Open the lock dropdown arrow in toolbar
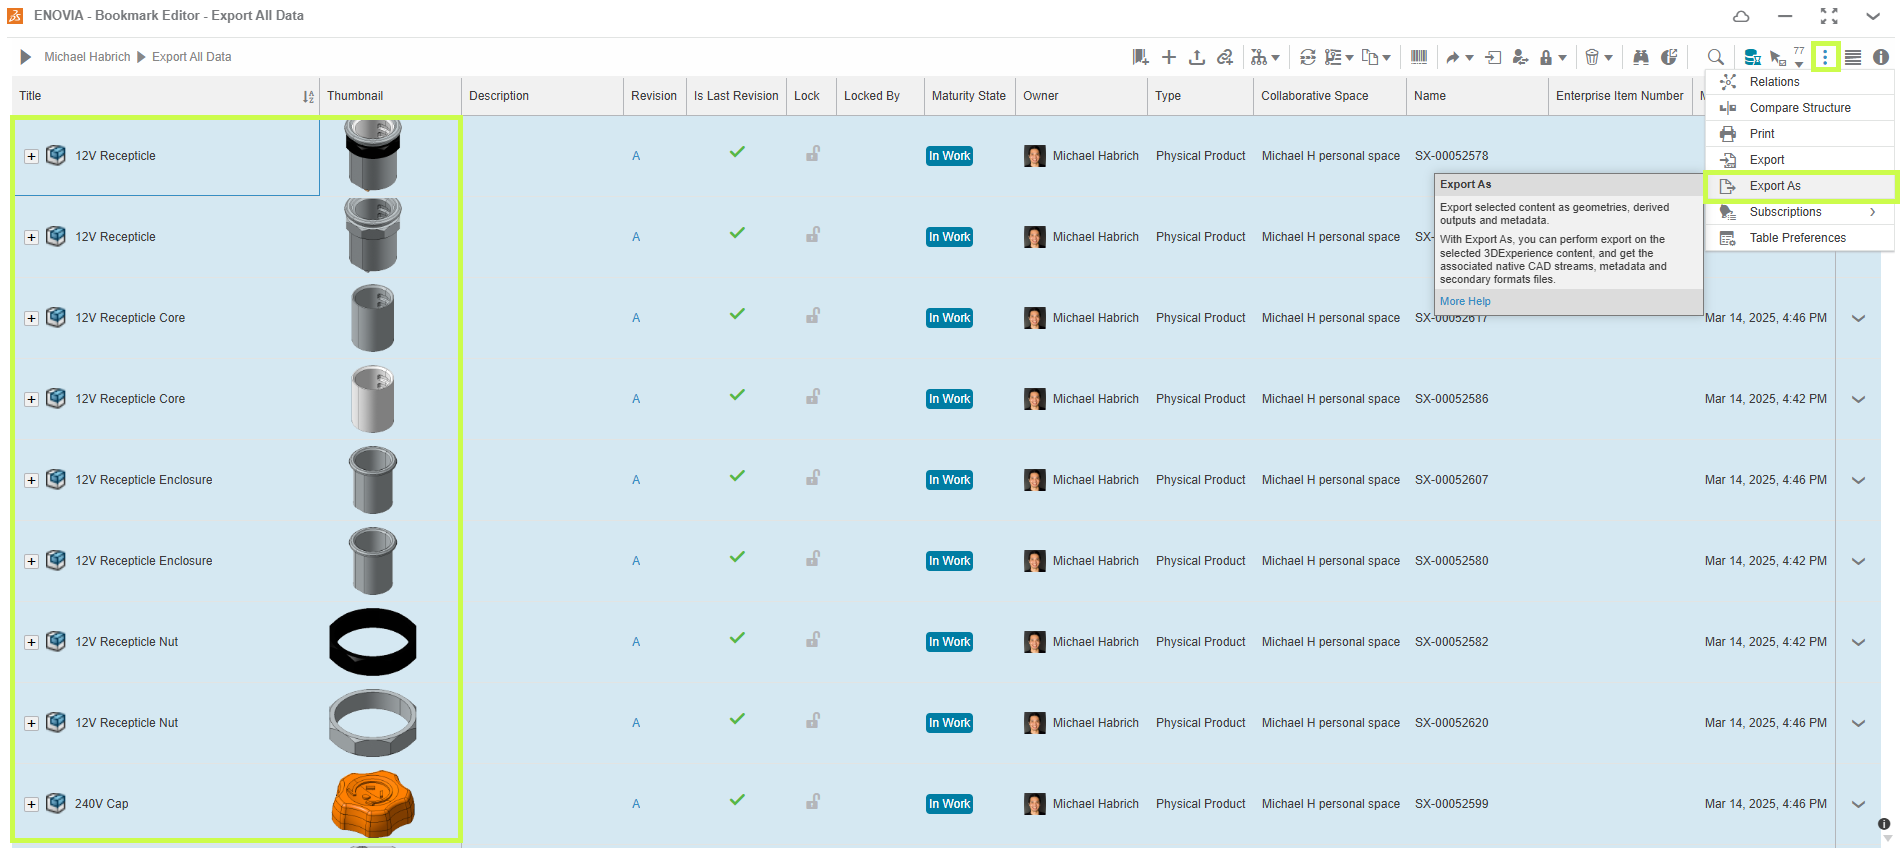The width and height of the screenshot is (1900, 848). point(1562,58)
